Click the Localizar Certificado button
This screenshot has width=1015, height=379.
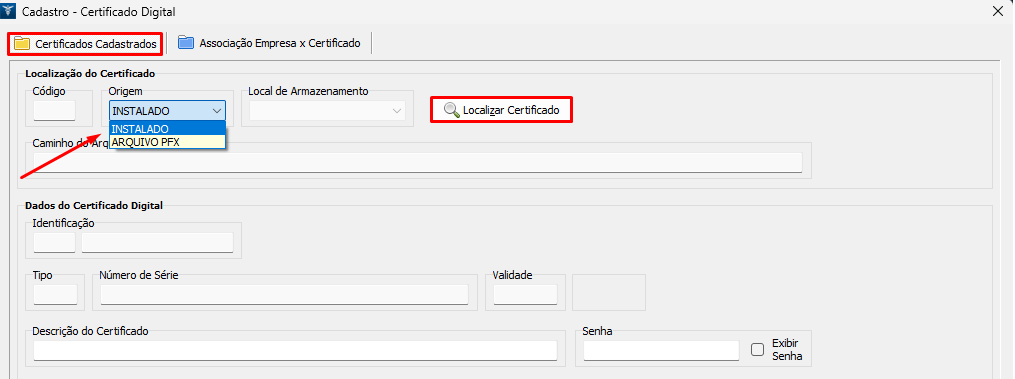(x=502, y=110)
